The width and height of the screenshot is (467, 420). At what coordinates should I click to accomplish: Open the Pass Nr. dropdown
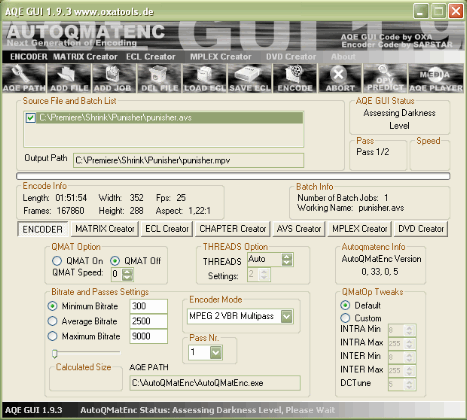[216, 352]
